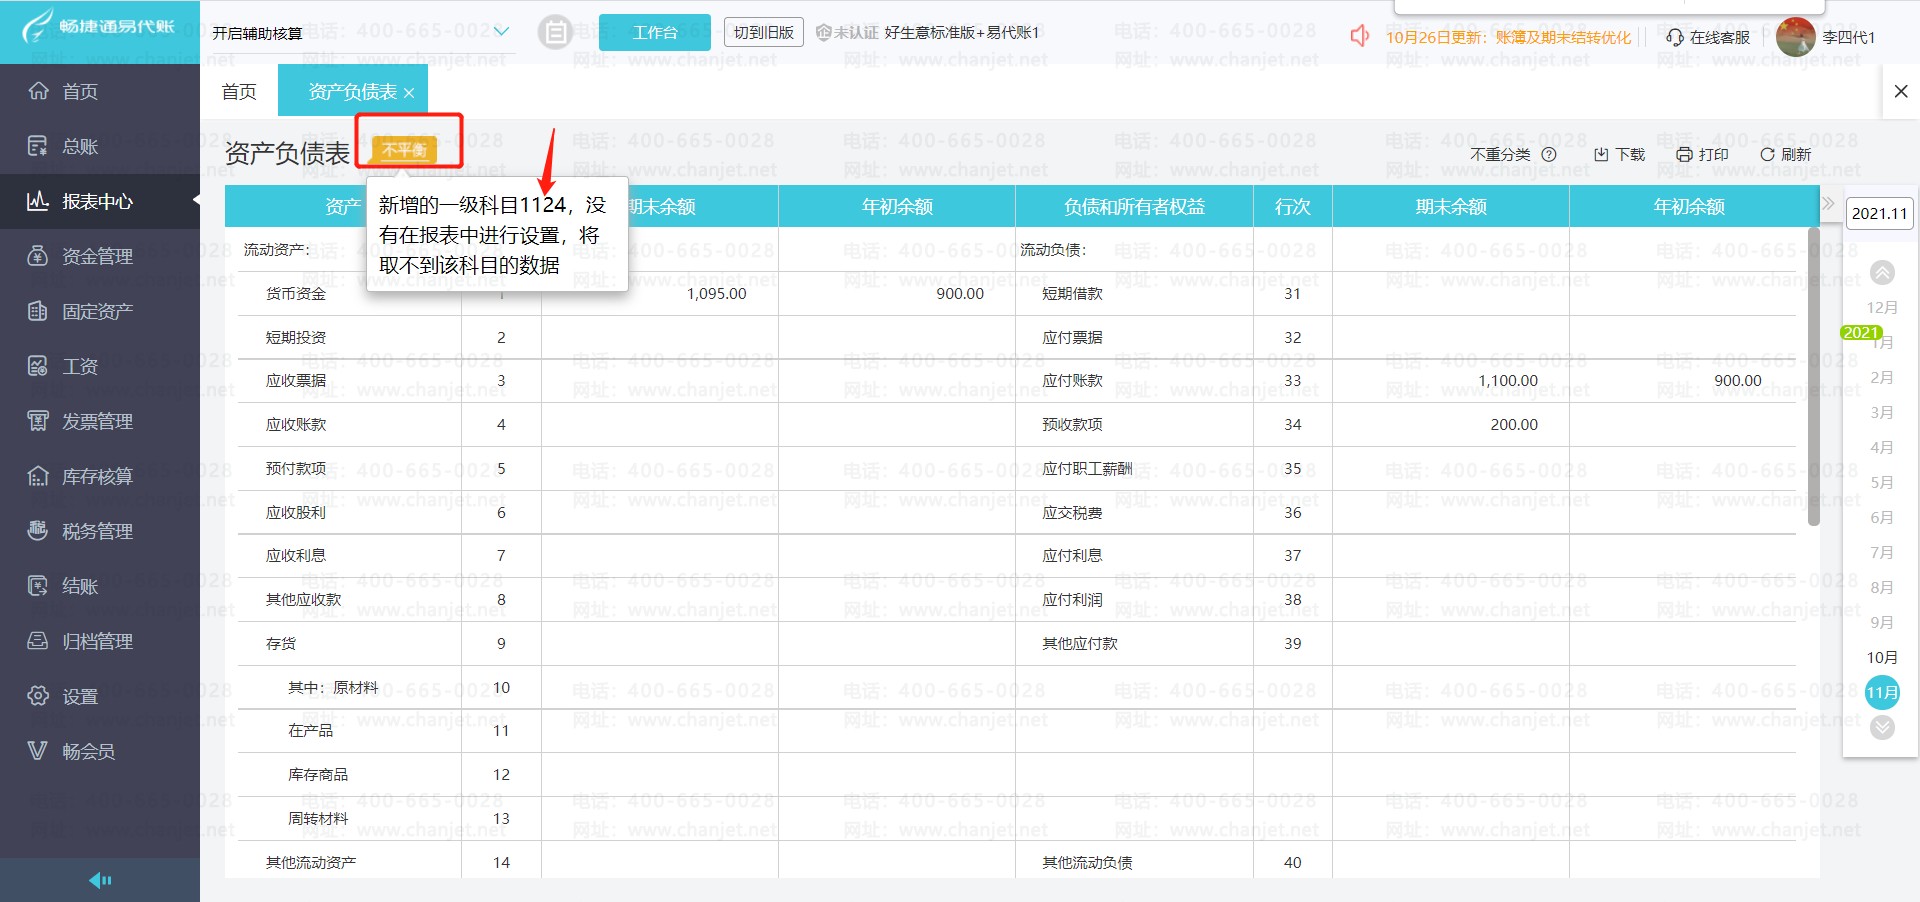Select 2月 in the month list
The image size is (1920, 902).
click(1882, 378)
